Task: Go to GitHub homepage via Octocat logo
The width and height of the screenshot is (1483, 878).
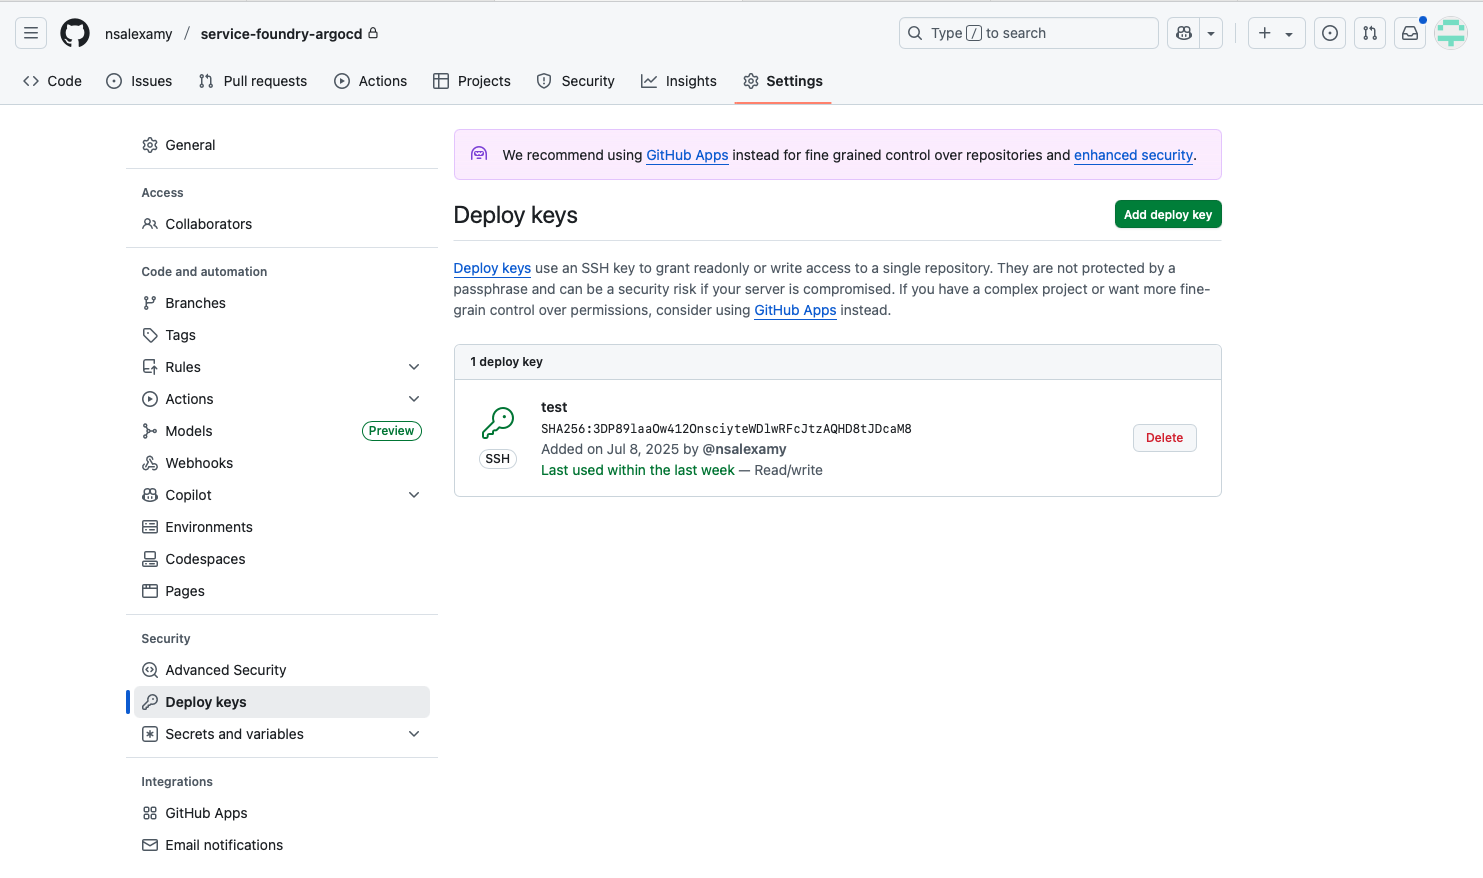Action: coord(75,33)
